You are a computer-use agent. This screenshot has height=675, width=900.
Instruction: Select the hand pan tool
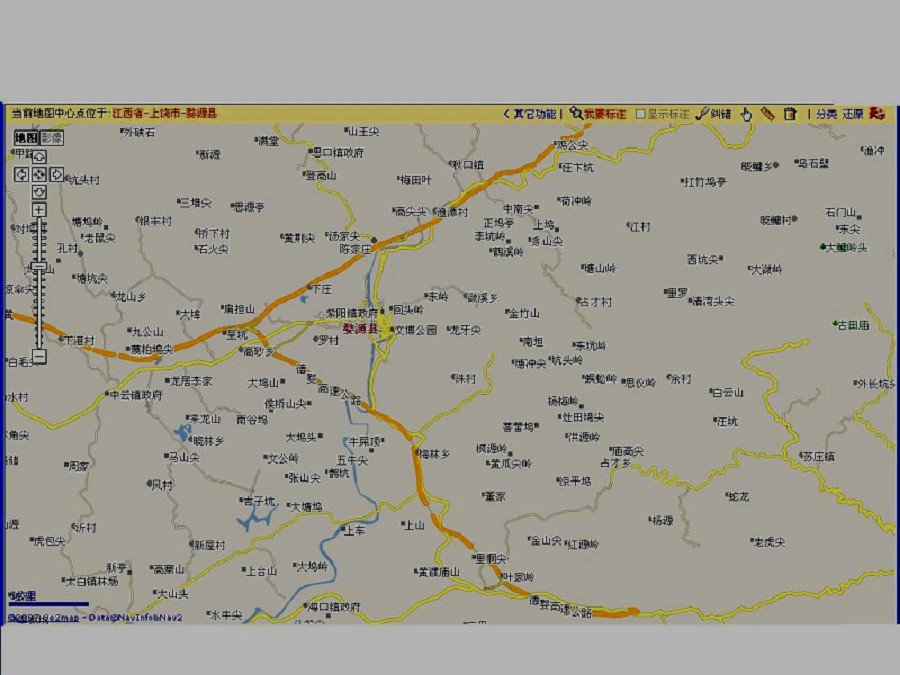pos(745,114)
